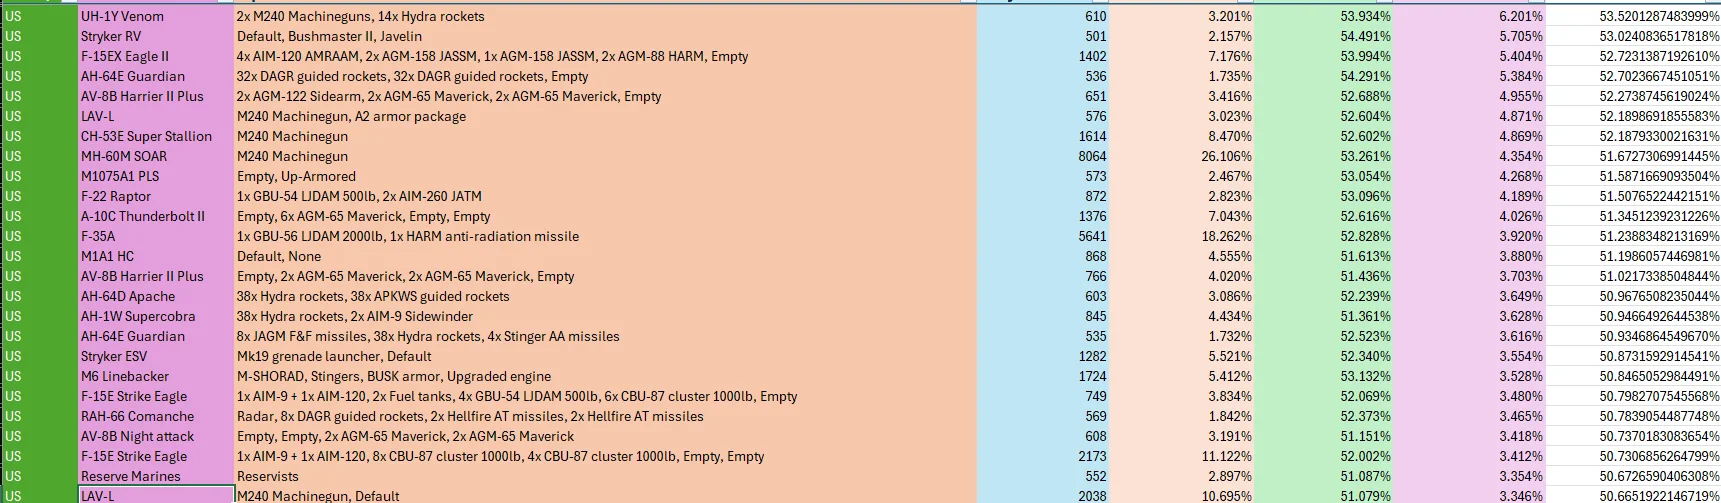The image size is (1721, 503).
Task: Select AV-8B Harrier II Plus with AGM-122 Sidearm
Action: [156, 96]
